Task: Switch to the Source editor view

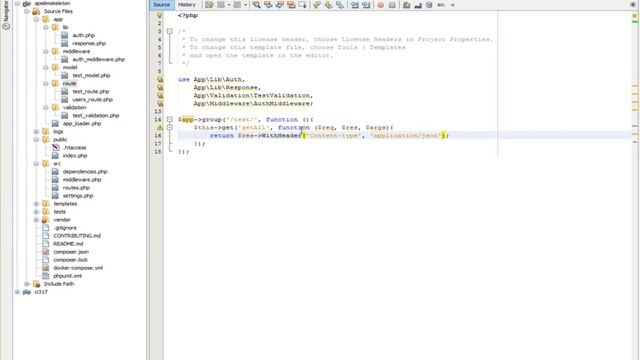Action: coord(162,5)
